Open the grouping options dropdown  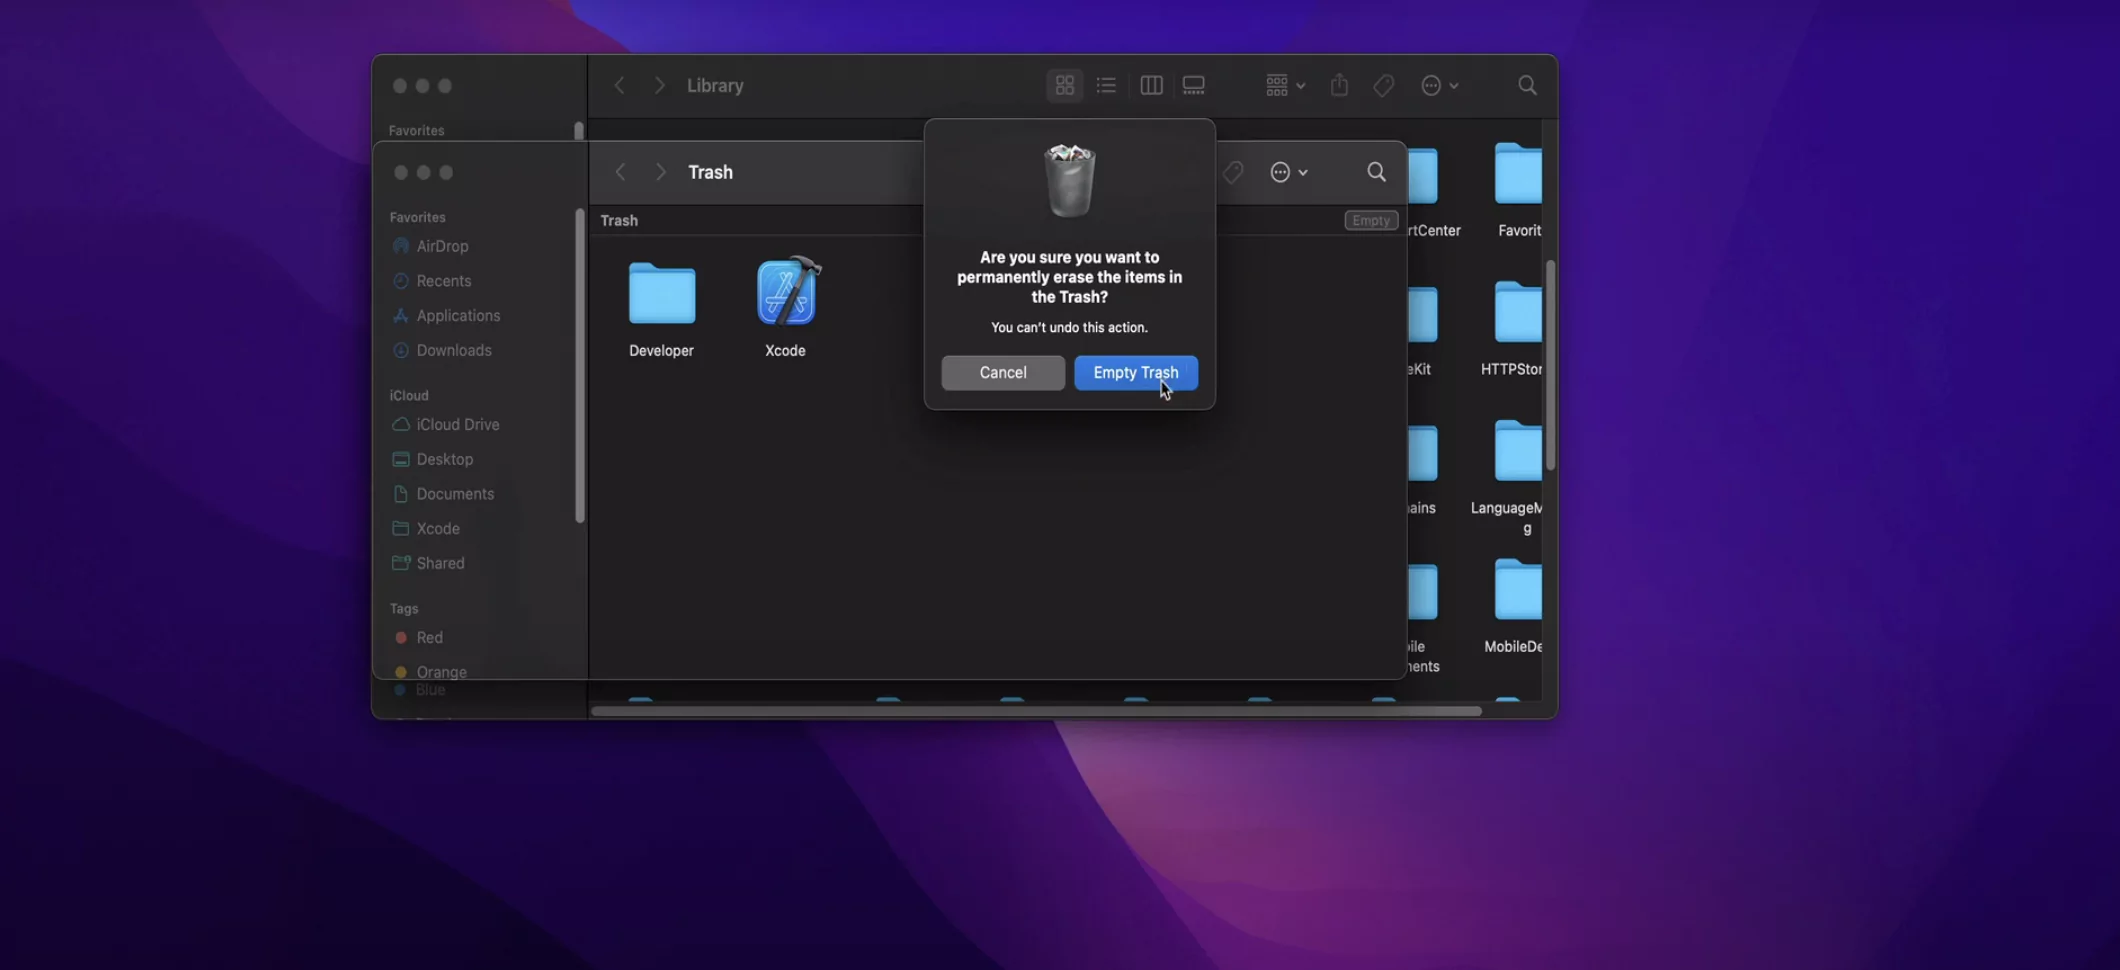point(1283,85)
